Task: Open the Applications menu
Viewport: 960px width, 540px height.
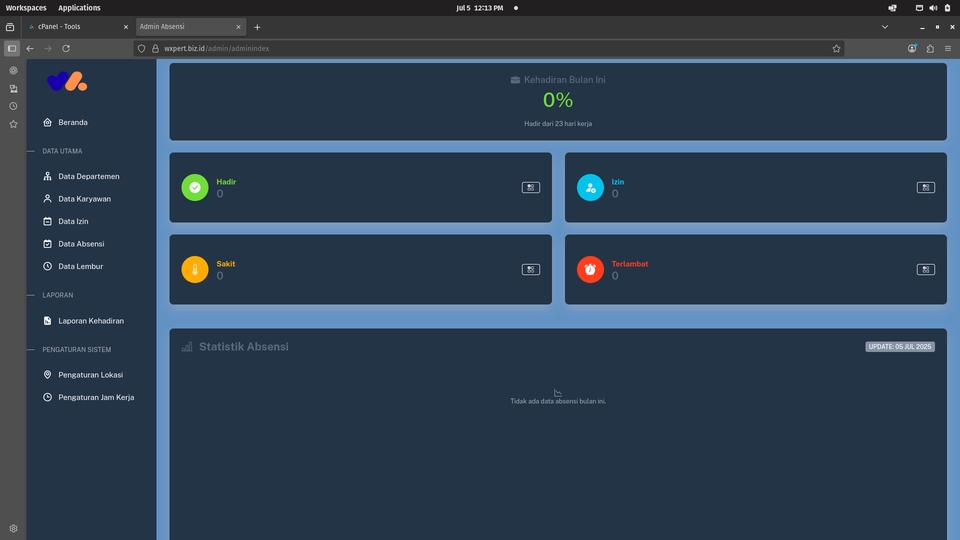Action: (x=79, y=8)
